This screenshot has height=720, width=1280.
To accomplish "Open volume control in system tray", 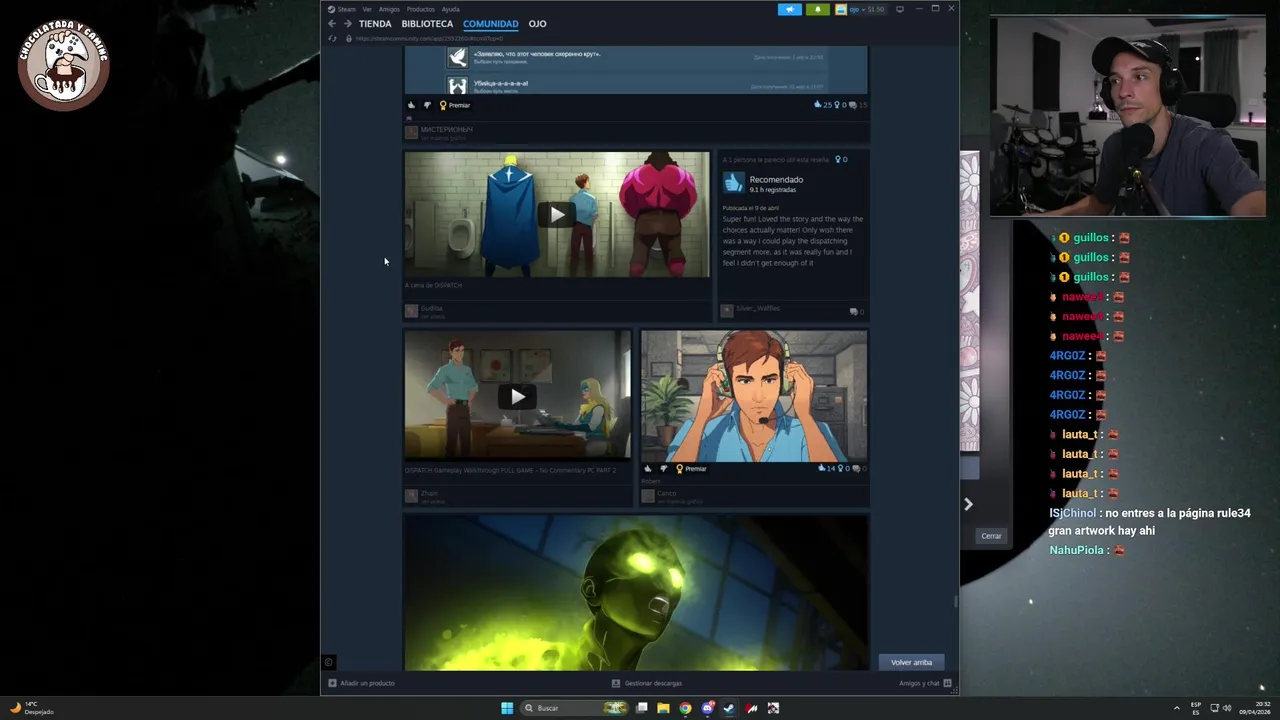I will click(1227, 708).
